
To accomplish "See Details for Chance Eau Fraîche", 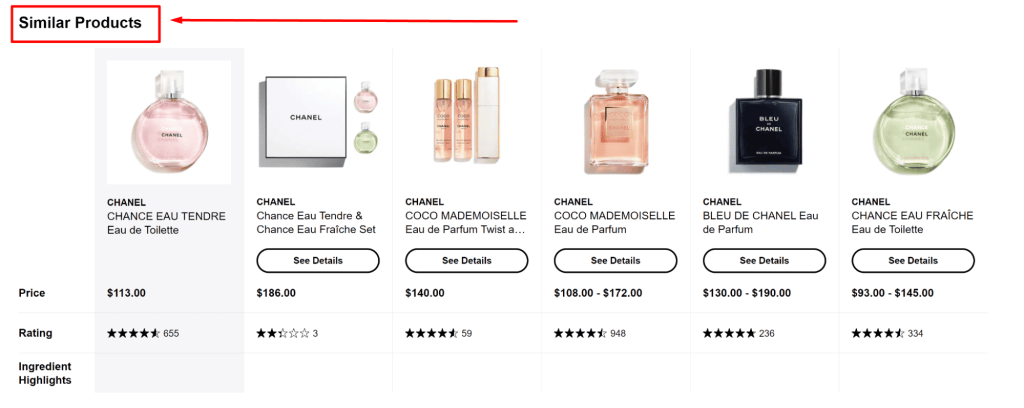I will [912, 261].
